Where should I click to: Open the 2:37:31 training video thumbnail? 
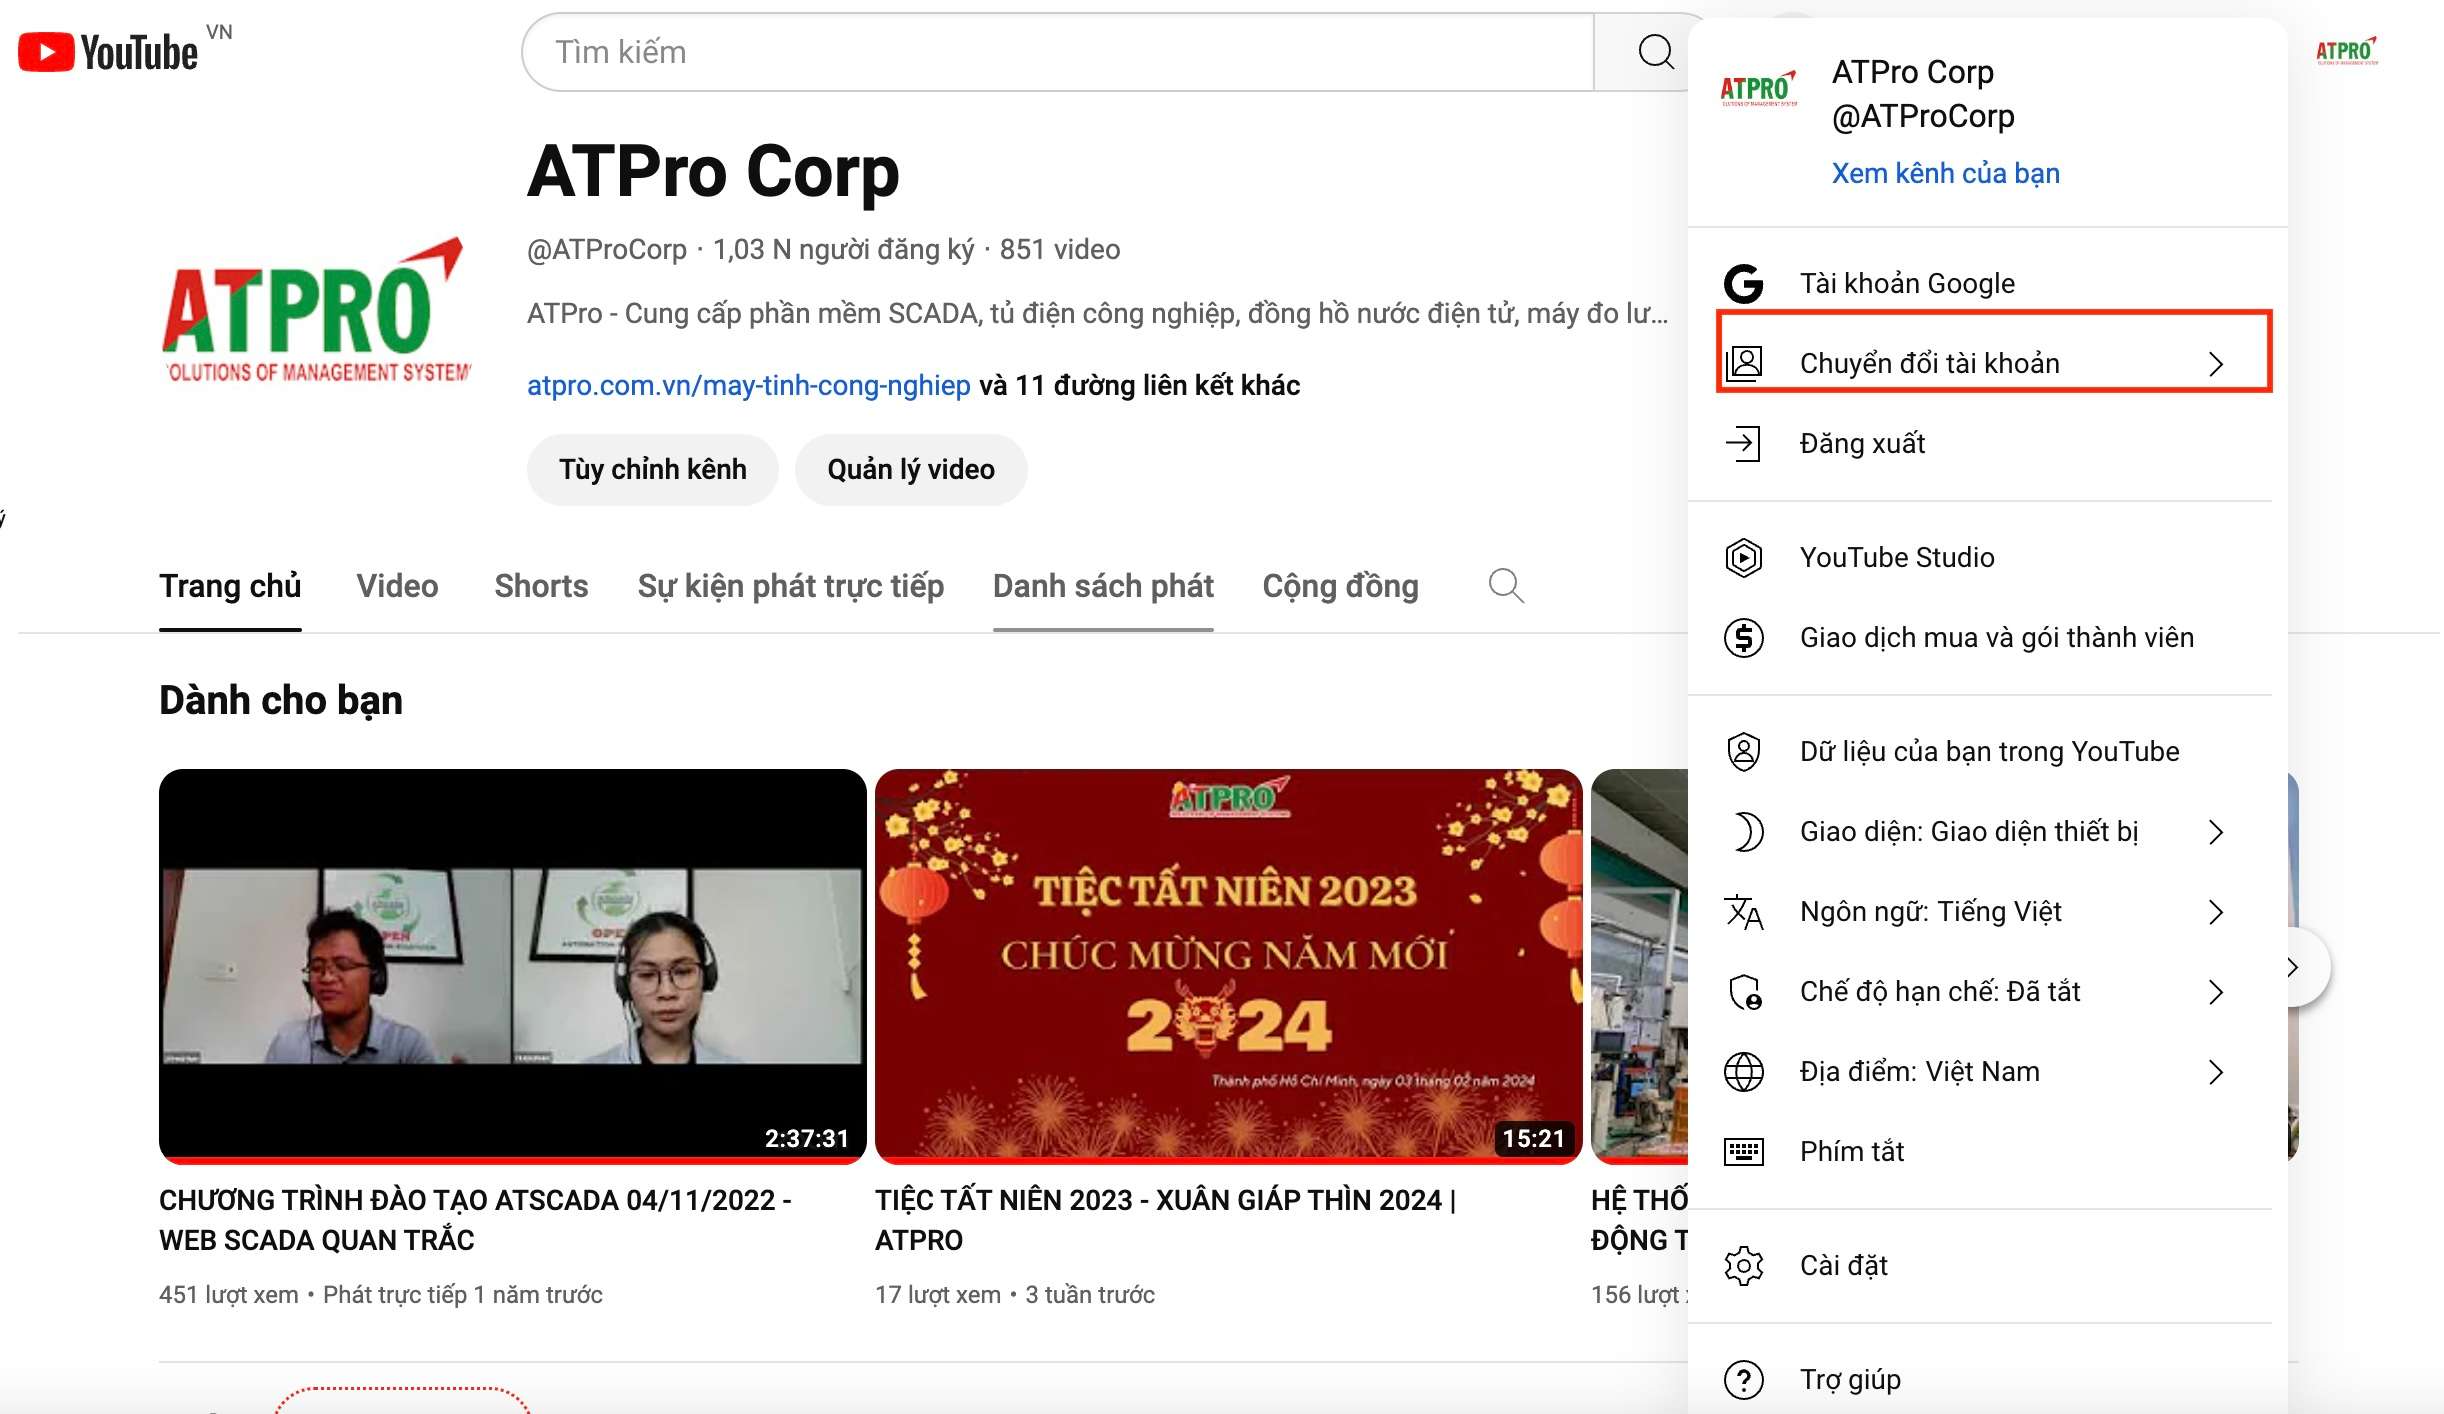click(x=512, y=966)
